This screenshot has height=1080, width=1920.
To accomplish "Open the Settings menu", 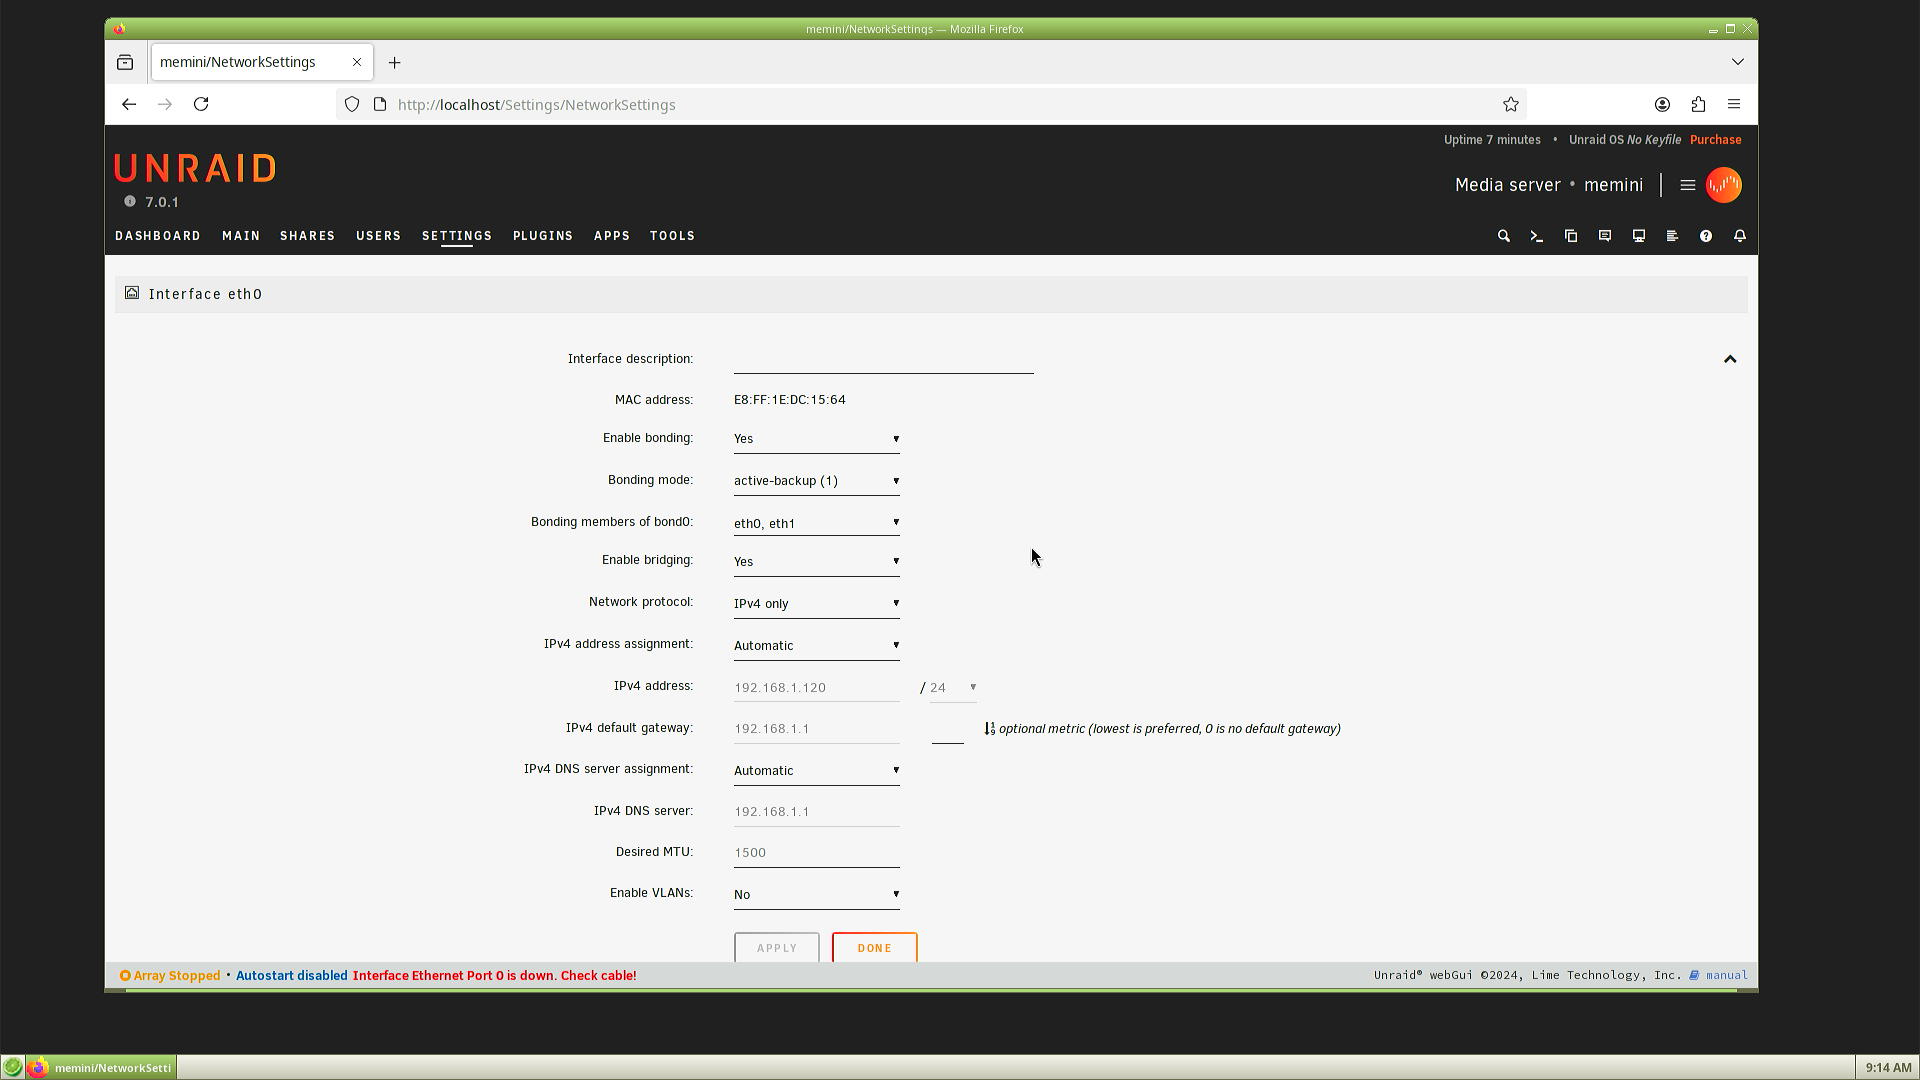I will [457, 236].
